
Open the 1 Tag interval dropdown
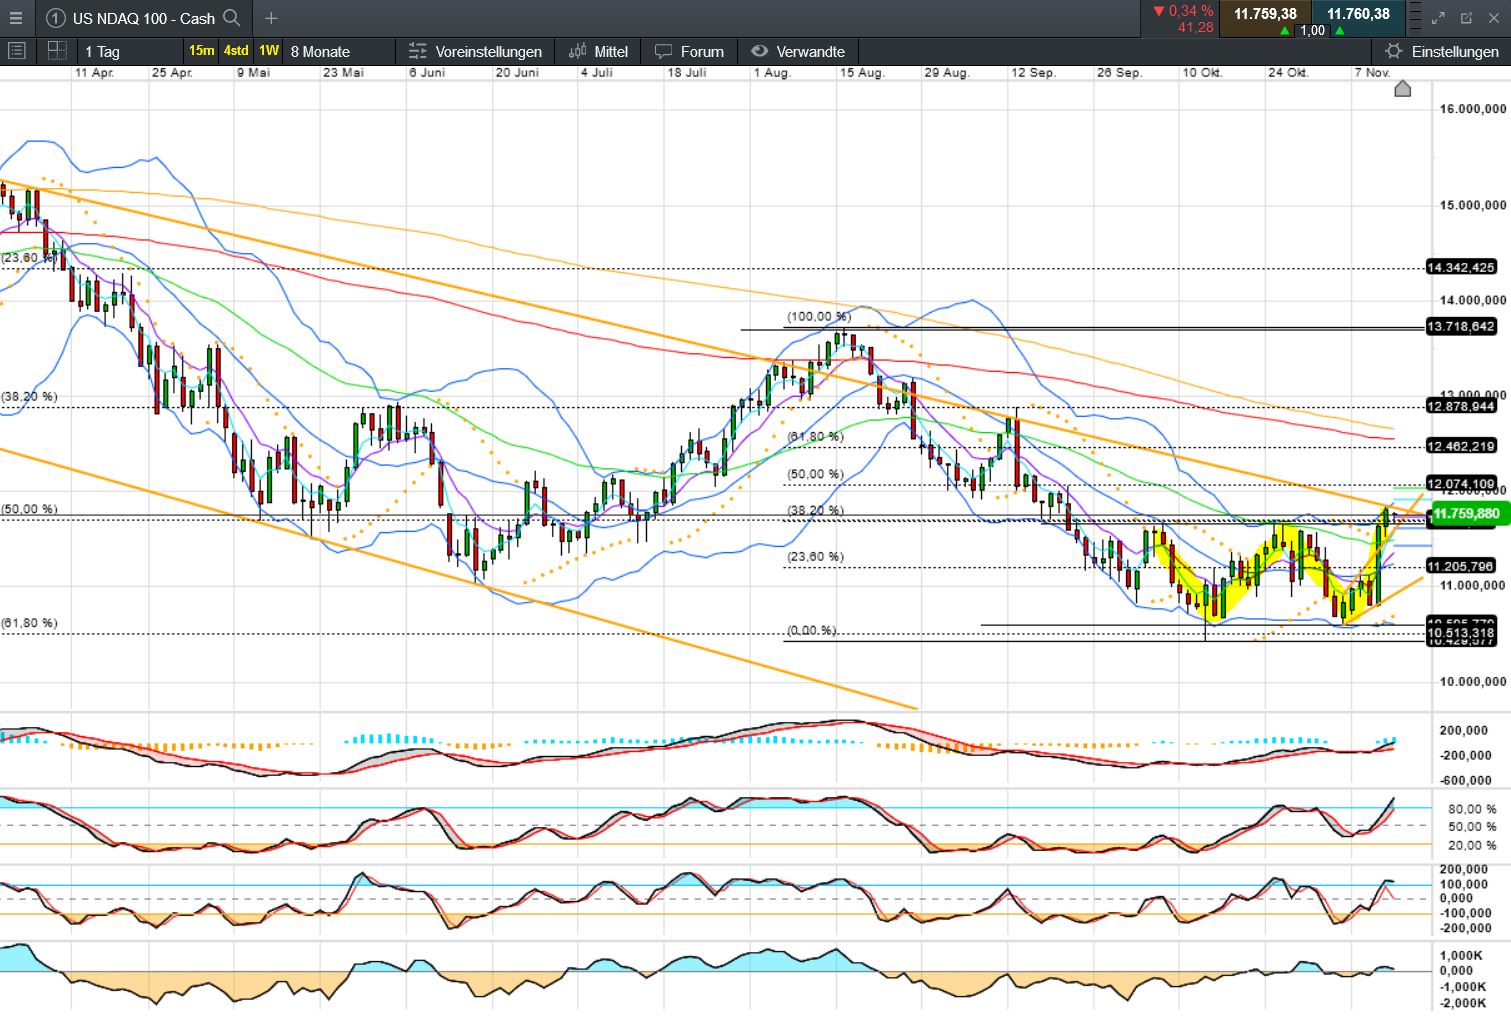[x=102, y=51]
